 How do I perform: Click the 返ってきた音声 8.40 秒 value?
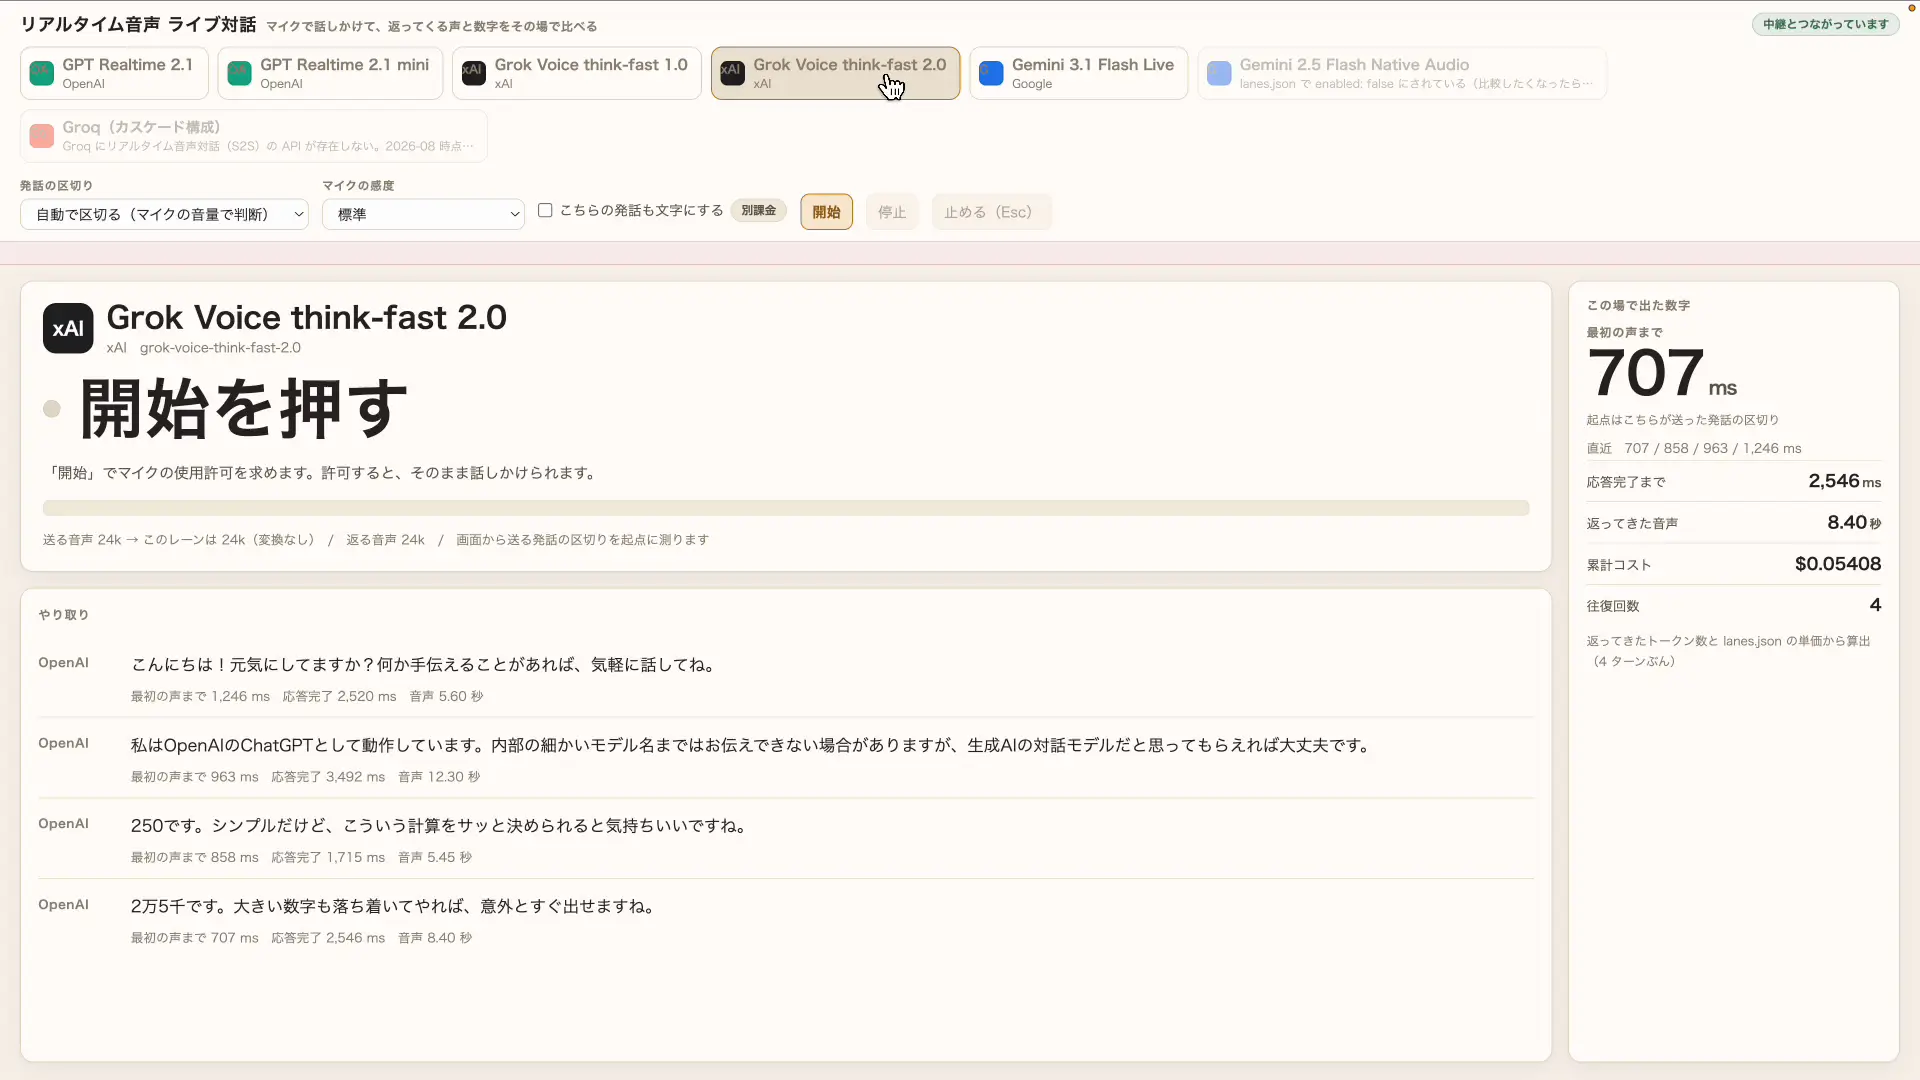(x=1854, y=523)
